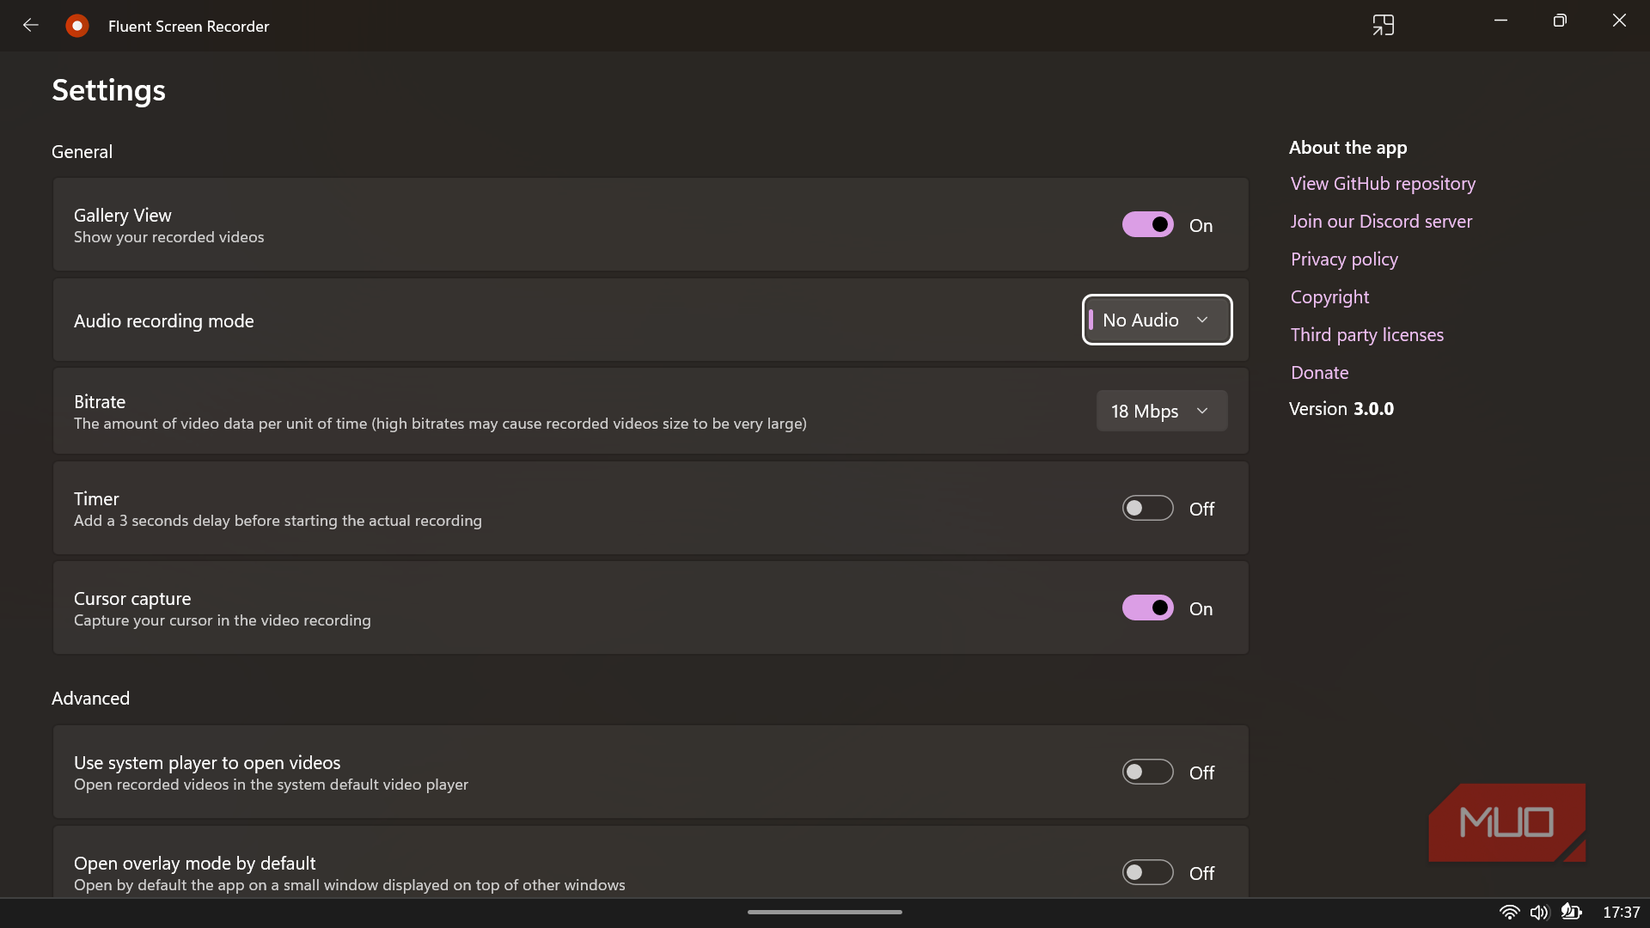
Task: View the Privacy policy
Action: pos(1344,259)
